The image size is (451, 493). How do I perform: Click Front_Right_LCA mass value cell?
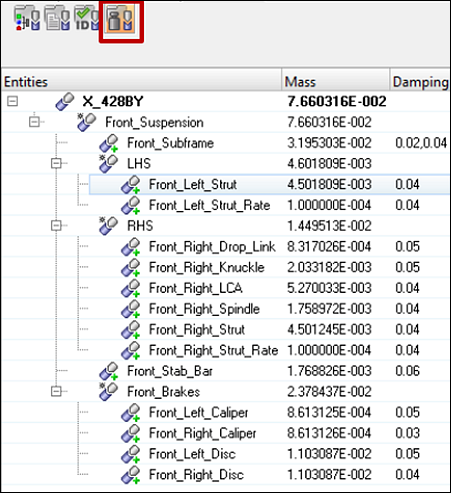coord(329,288)
